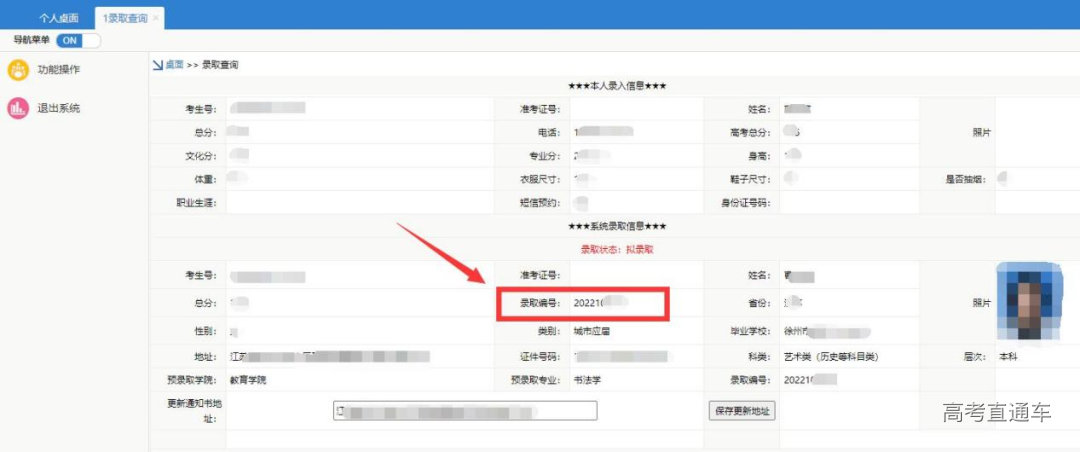Click the breadcrumb arrow icon before 桌面

coord(157,64)
